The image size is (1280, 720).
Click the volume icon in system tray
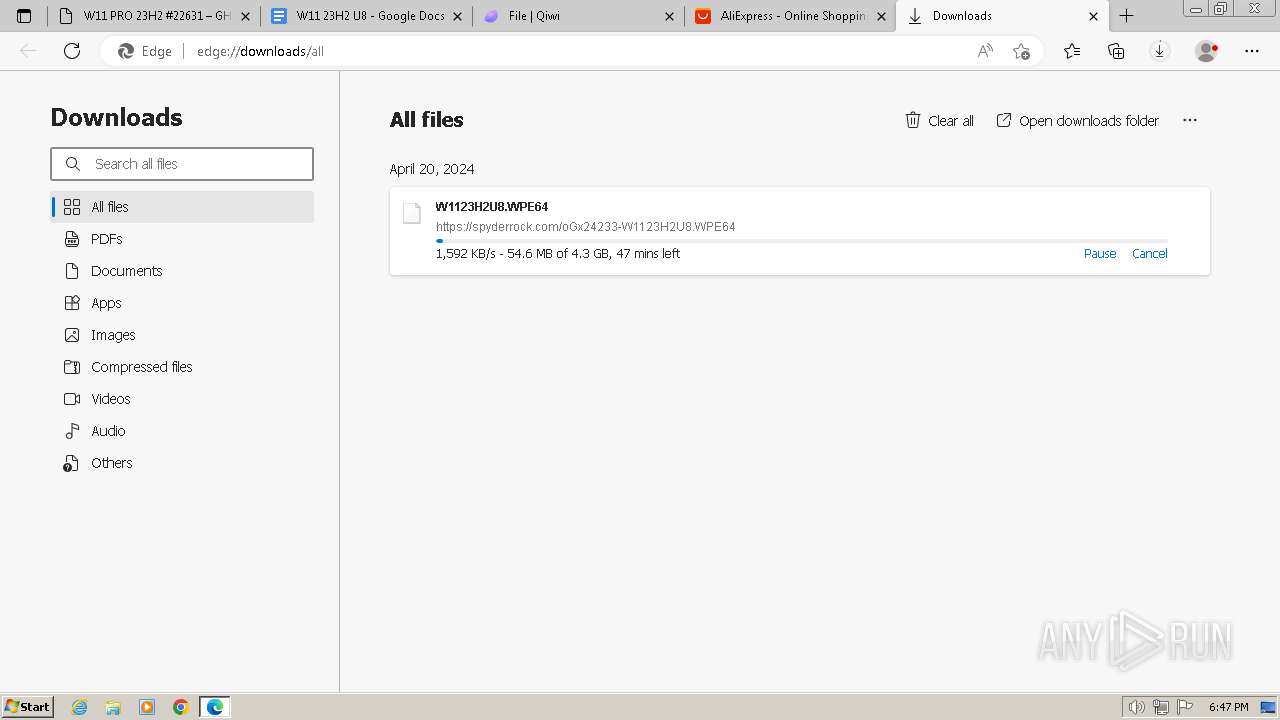(1137, 707)
